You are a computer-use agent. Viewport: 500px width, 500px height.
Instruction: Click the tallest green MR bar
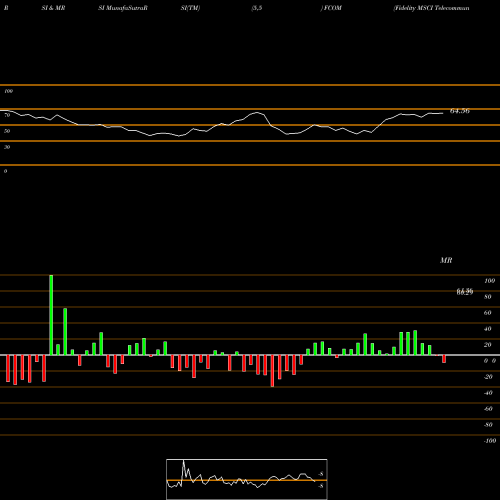point(51,315)
